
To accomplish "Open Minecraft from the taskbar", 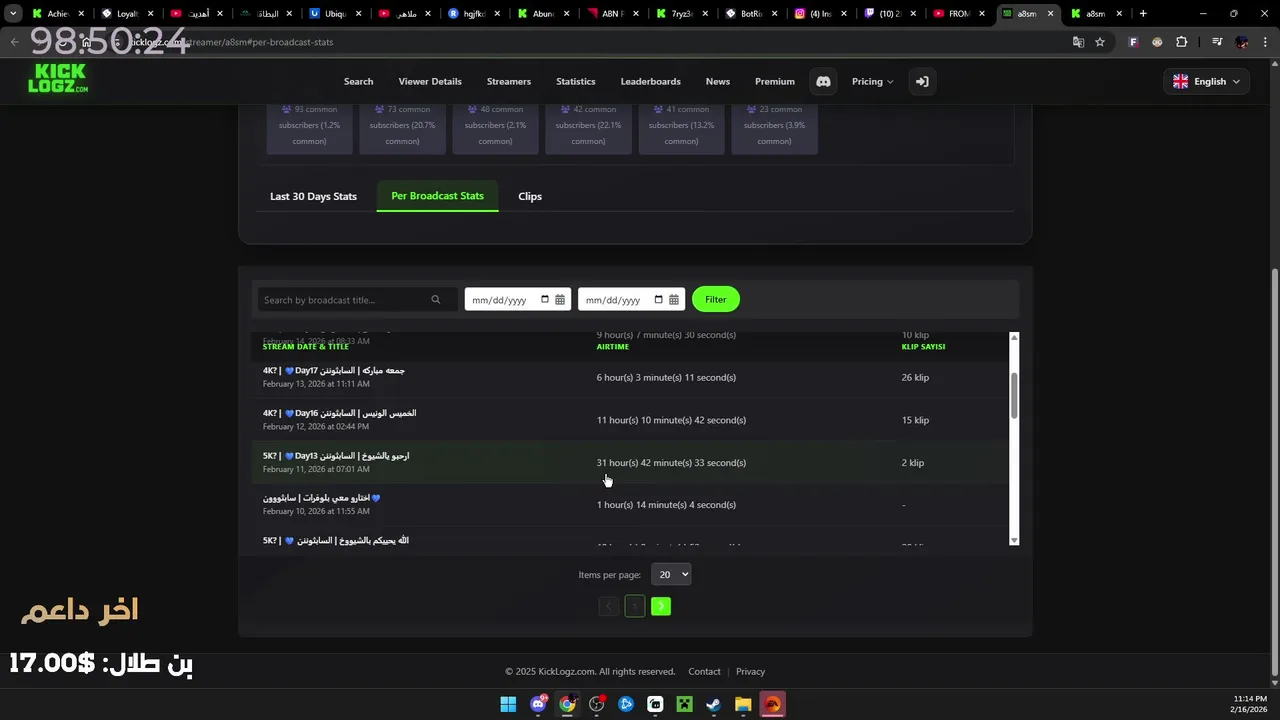I will (684, 704).
